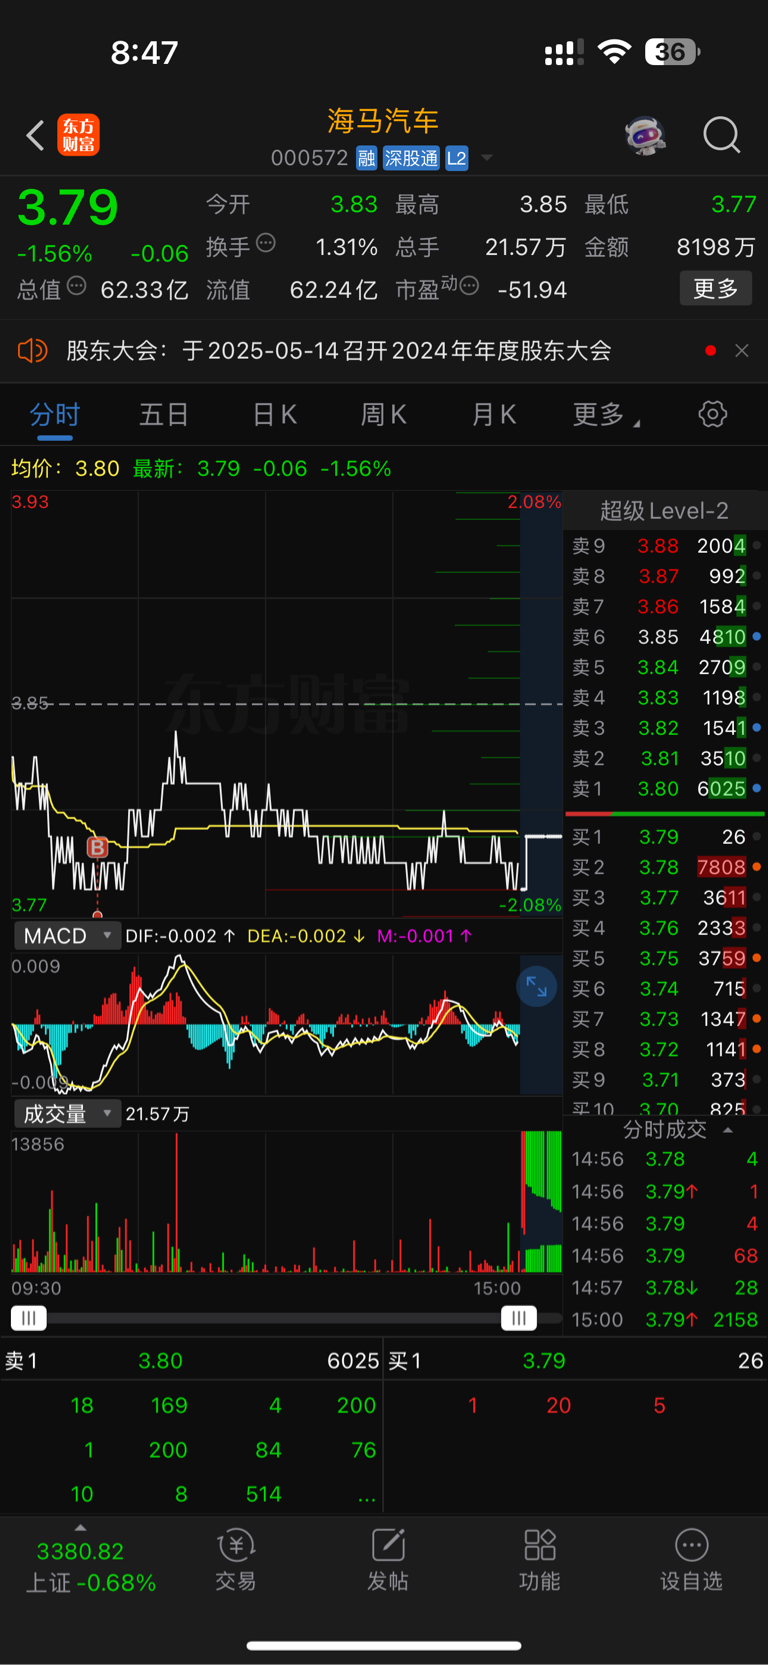Tap the B buy marker on chart

click(x=97, y=848)
